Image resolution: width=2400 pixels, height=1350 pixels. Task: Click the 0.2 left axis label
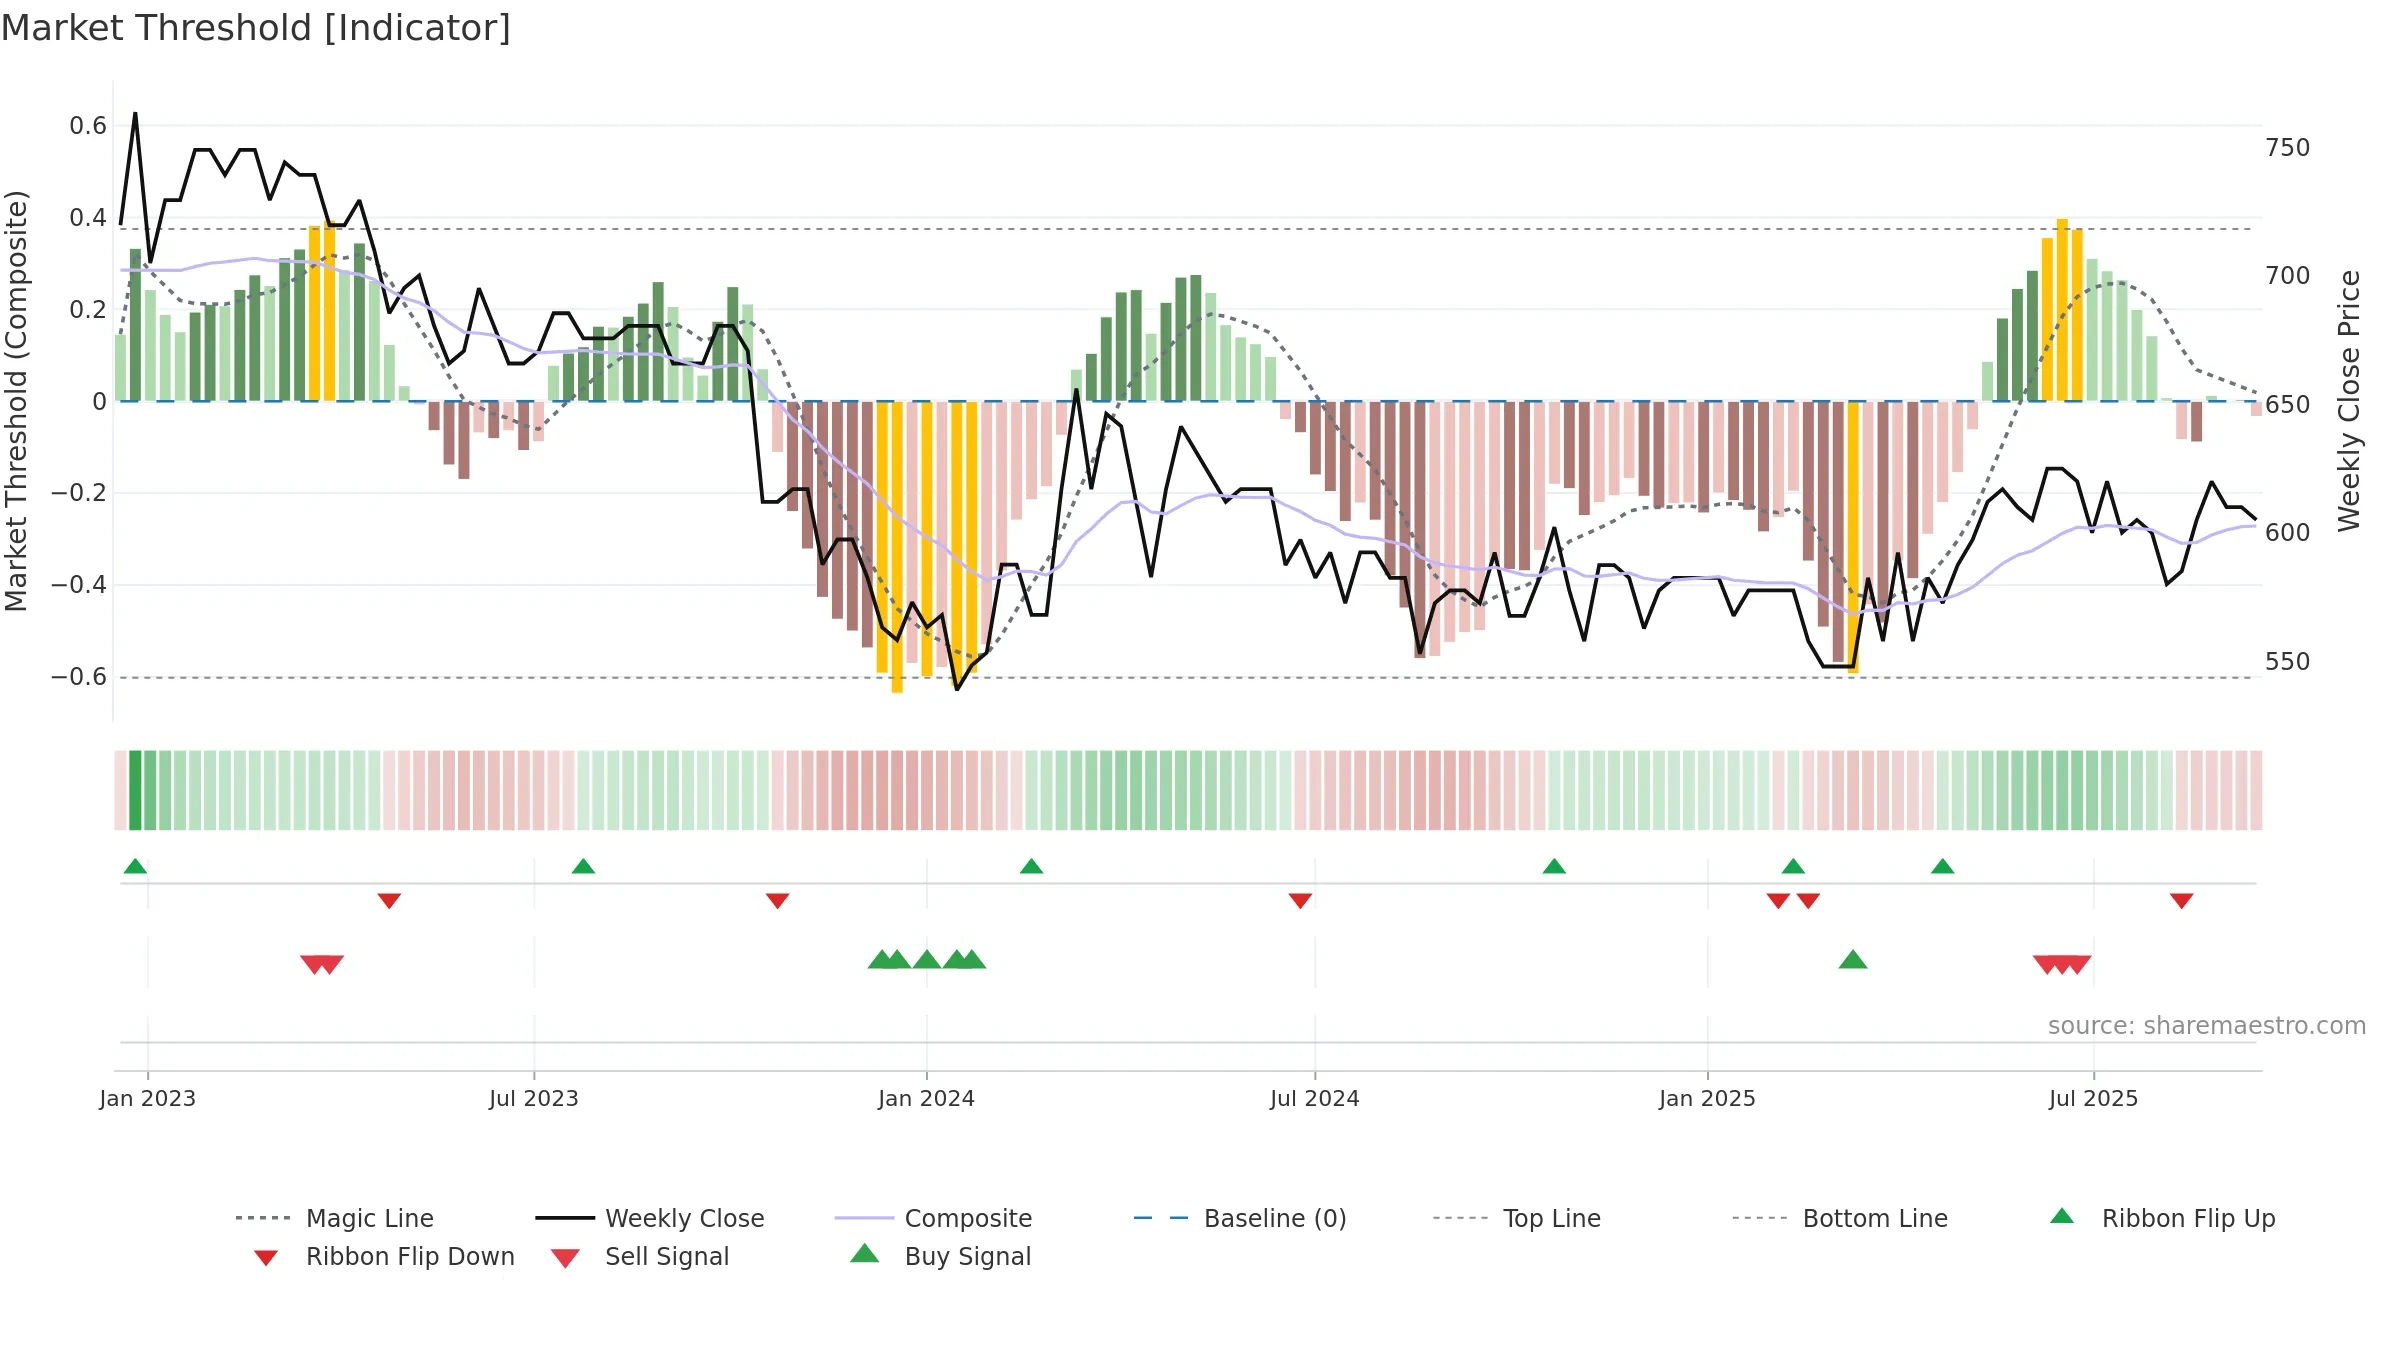tap(88, 310)
